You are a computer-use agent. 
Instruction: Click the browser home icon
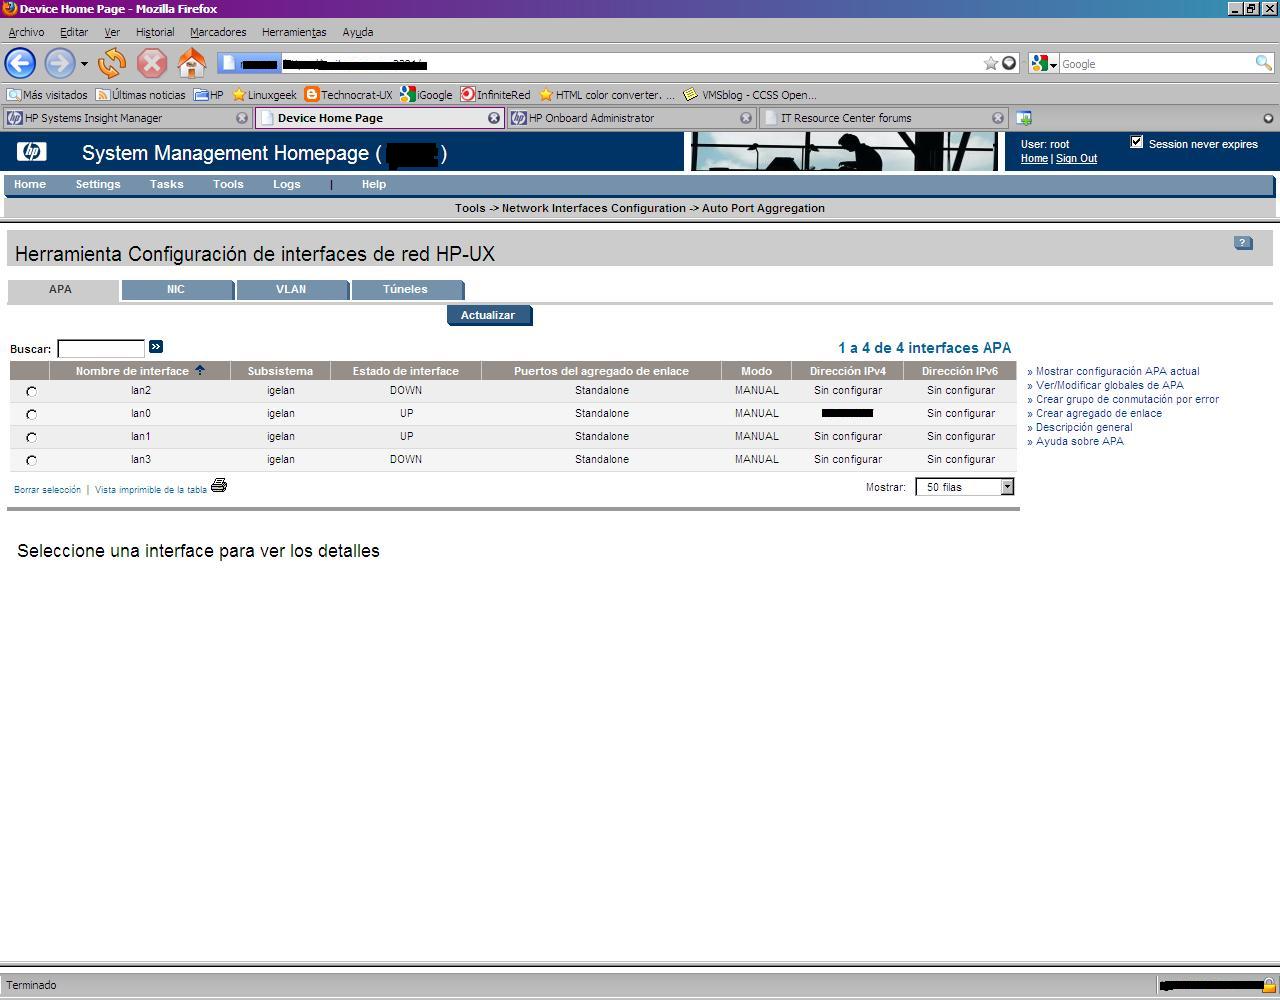coord(191,64)
